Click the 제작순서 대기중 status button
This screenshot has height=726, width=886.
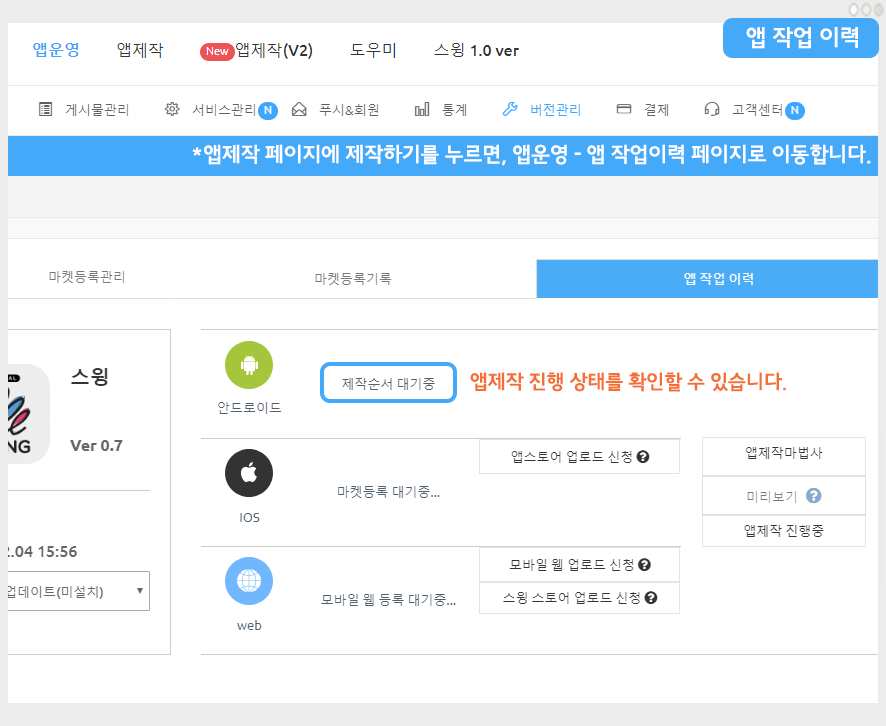[388, 383]
